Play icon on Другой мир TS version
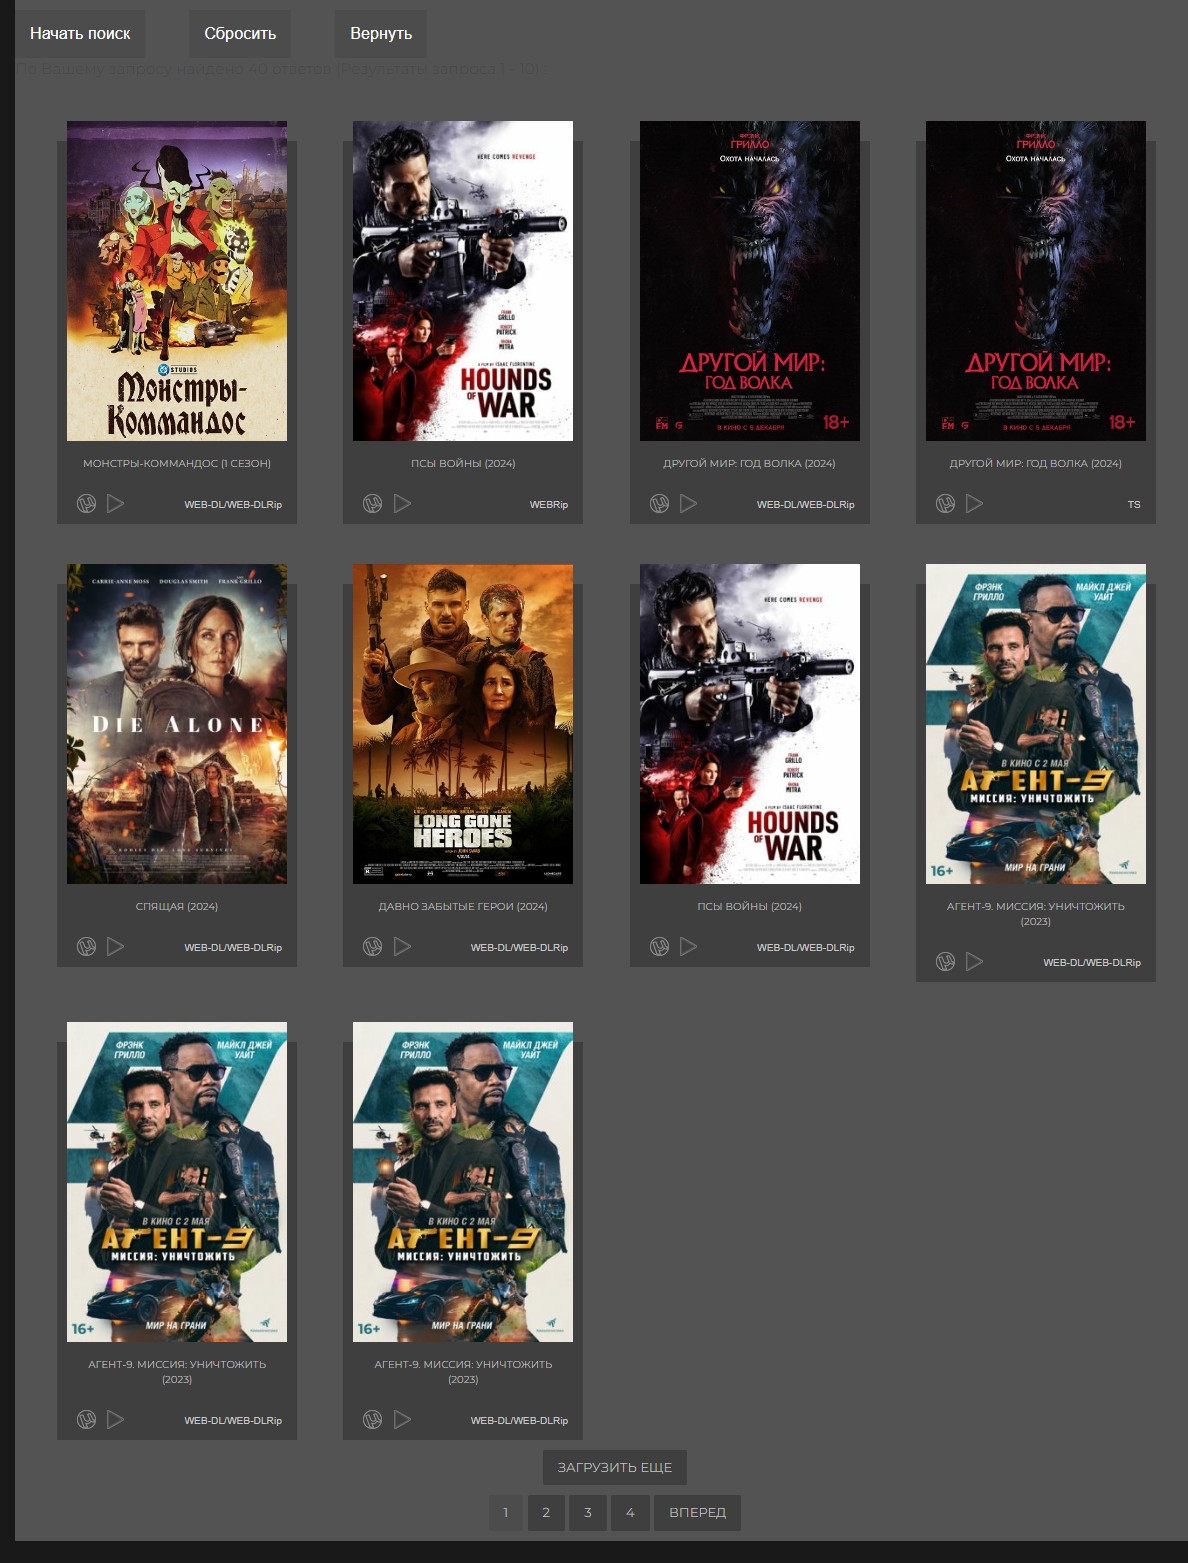This screenshot has height=1563, width=1188. click(975, 504)
